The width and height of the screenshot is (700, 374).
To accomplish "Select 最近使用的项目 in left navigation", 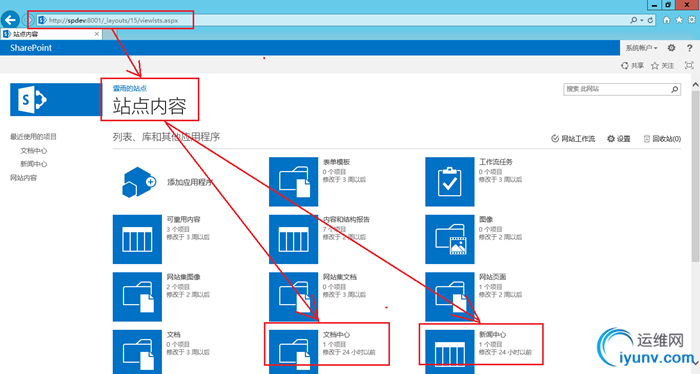I will pos(33,137).
